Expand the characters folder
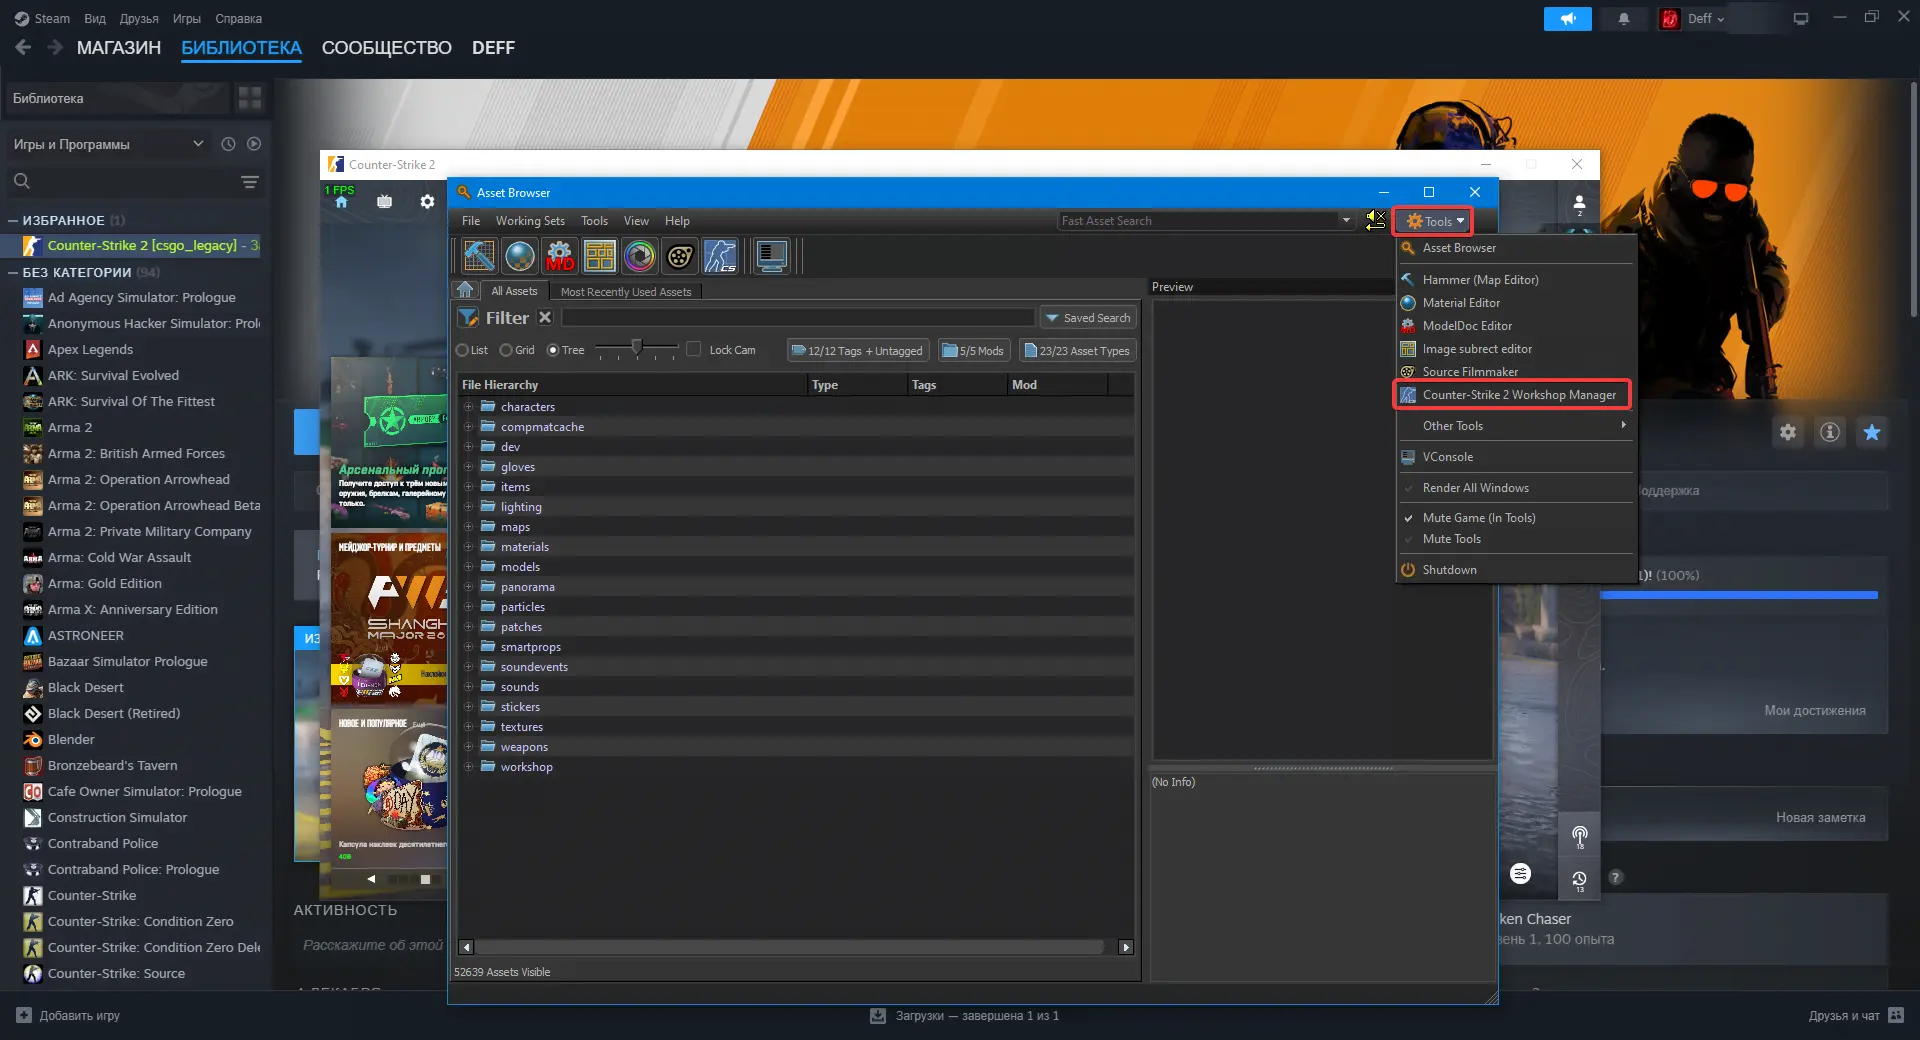Screen dimensions: 1920x1040 click(468, 407)
